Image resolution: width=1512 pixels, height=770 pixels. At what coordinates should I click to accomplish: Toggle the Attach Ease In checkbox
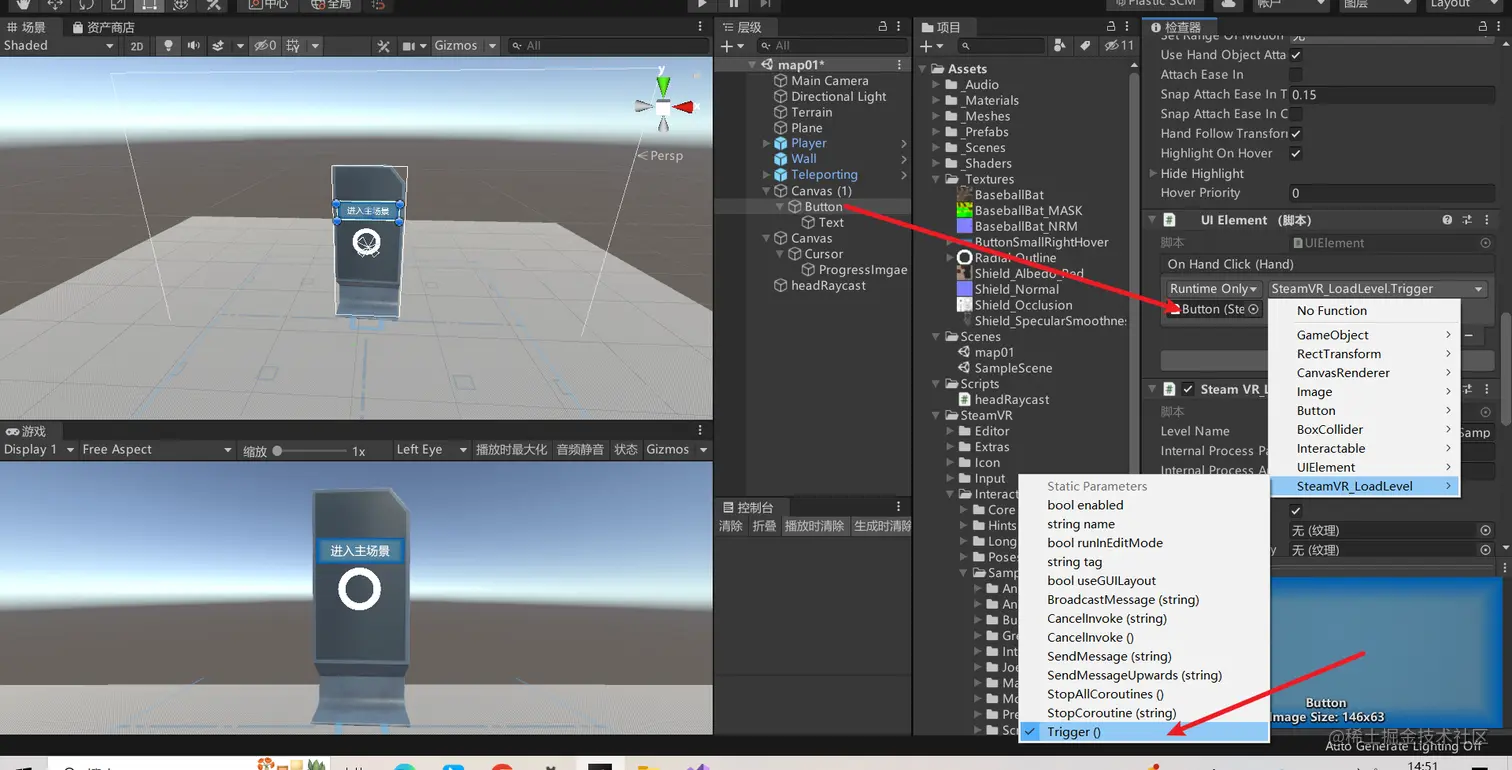[x=1296, y=75]
